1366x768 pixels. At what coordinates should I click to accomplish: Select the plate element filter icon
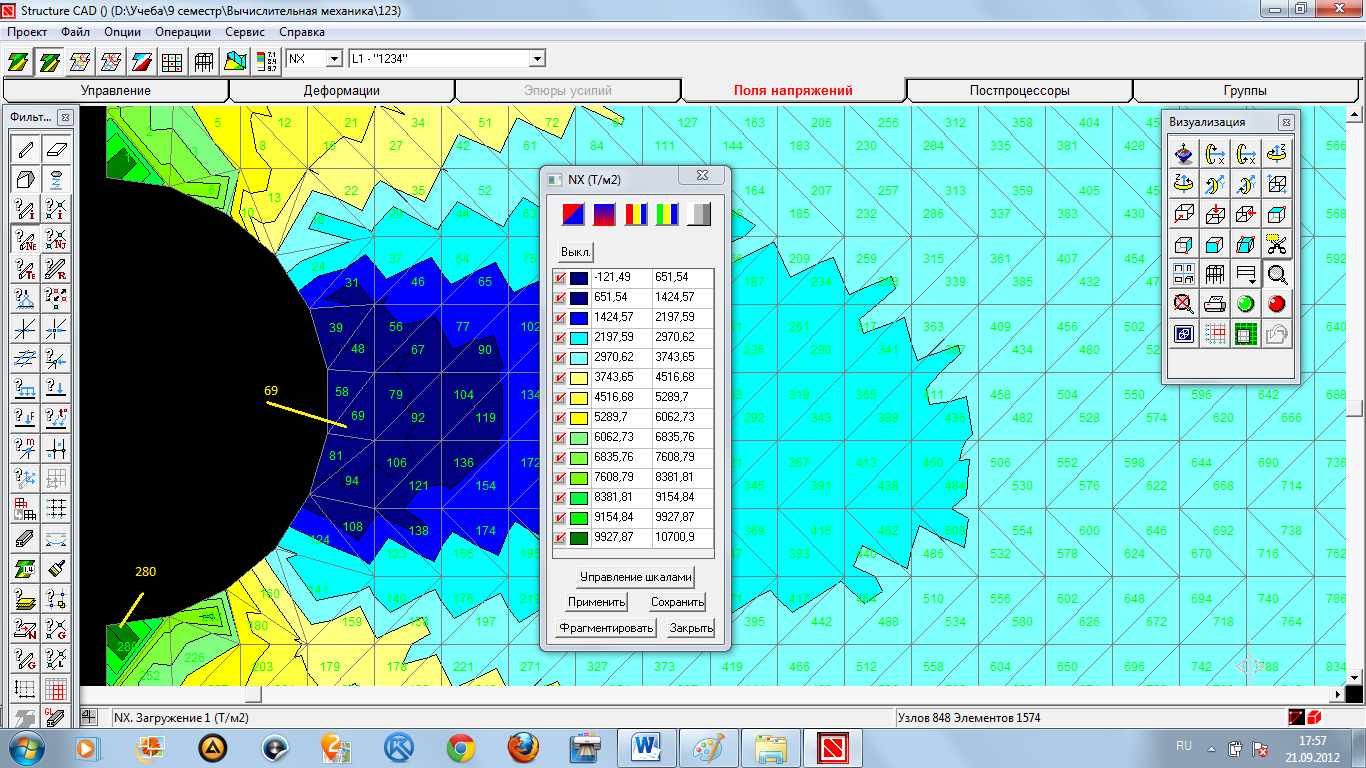(57, 149)
